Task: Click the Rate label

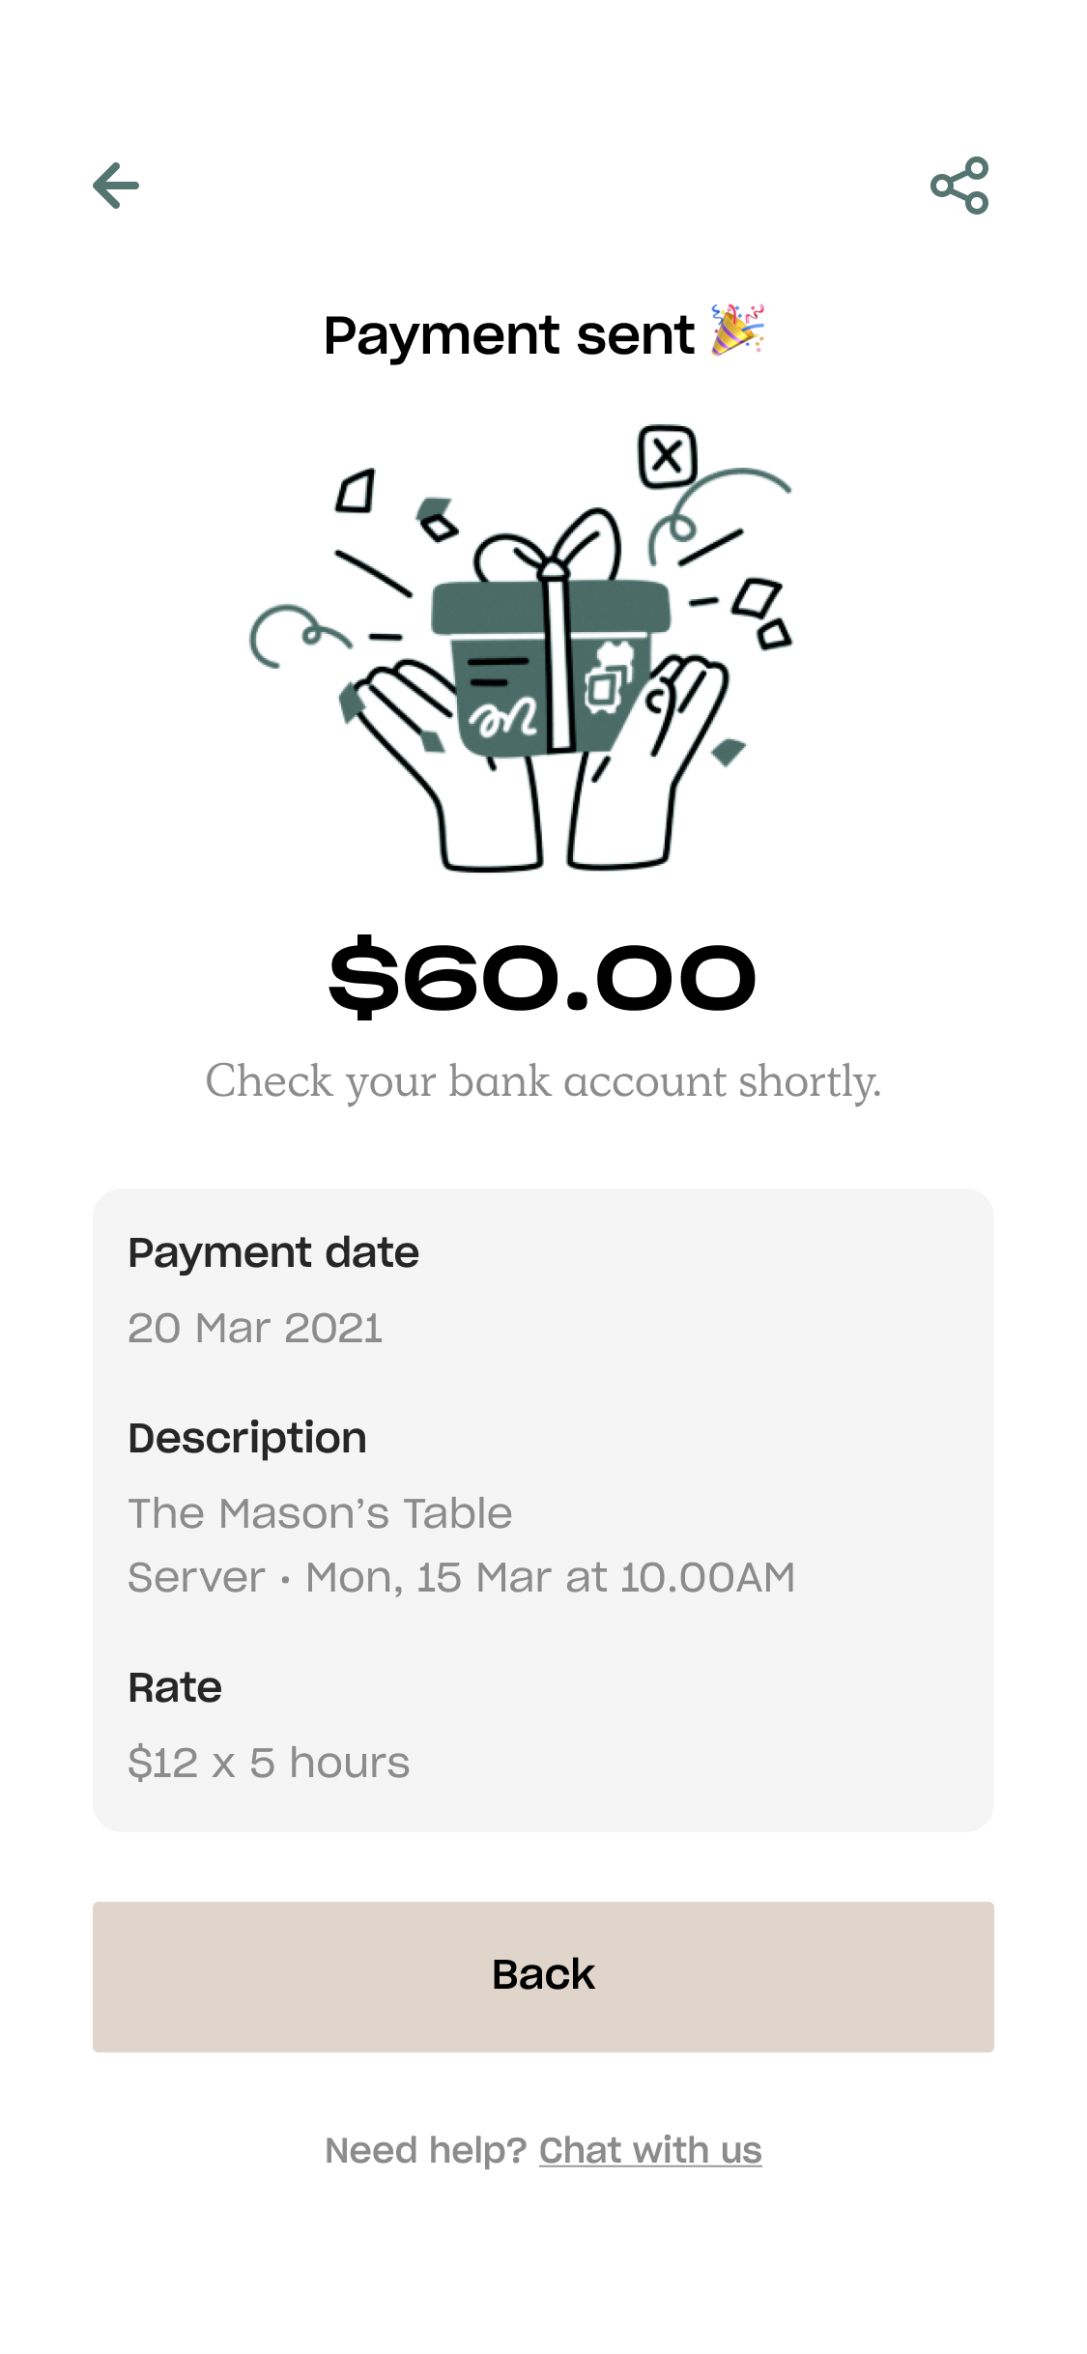Action: tap(175, 1687)
